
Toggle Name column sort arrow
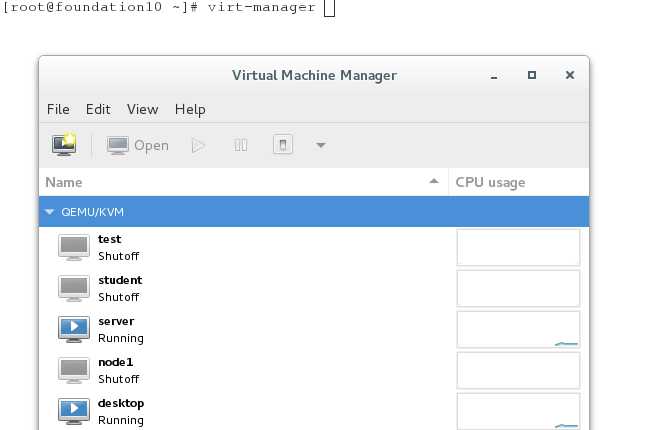coord(434,181)
